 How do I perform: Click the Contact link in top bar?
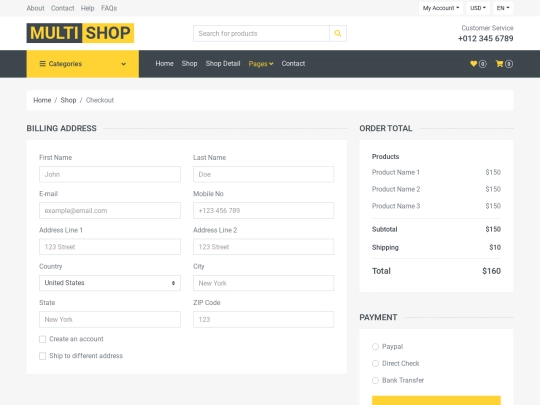click(62, 8)
